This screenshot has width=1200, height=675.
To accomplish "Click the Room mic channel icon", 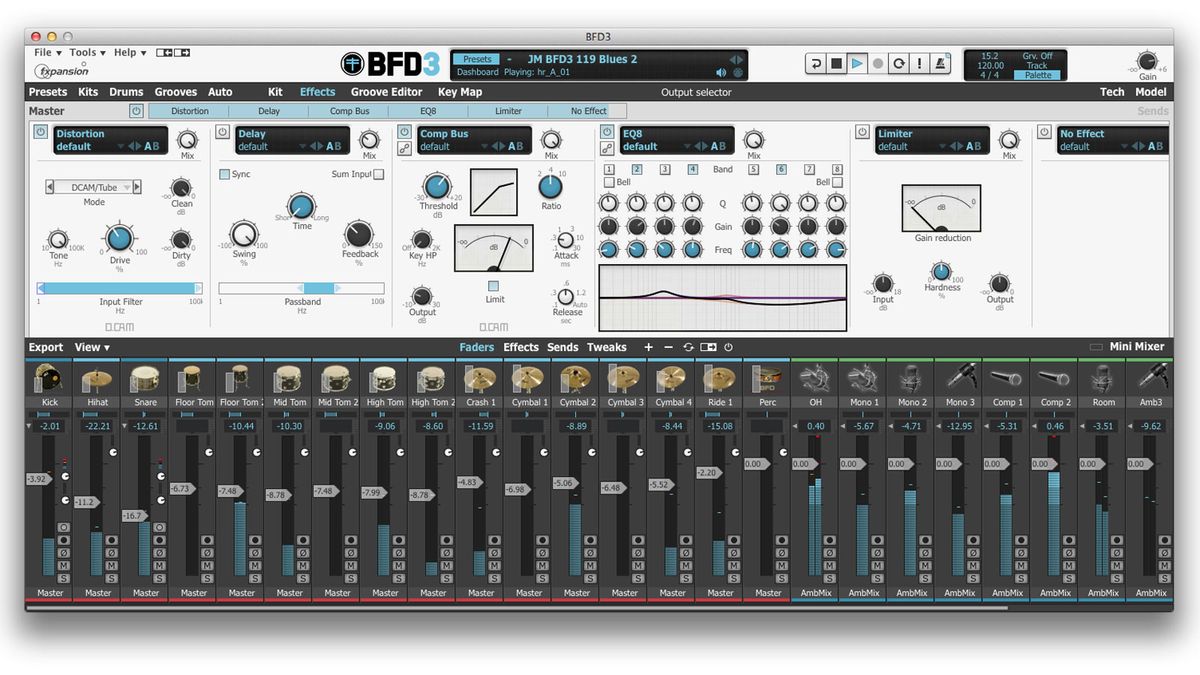I will tap(1103, 378).
